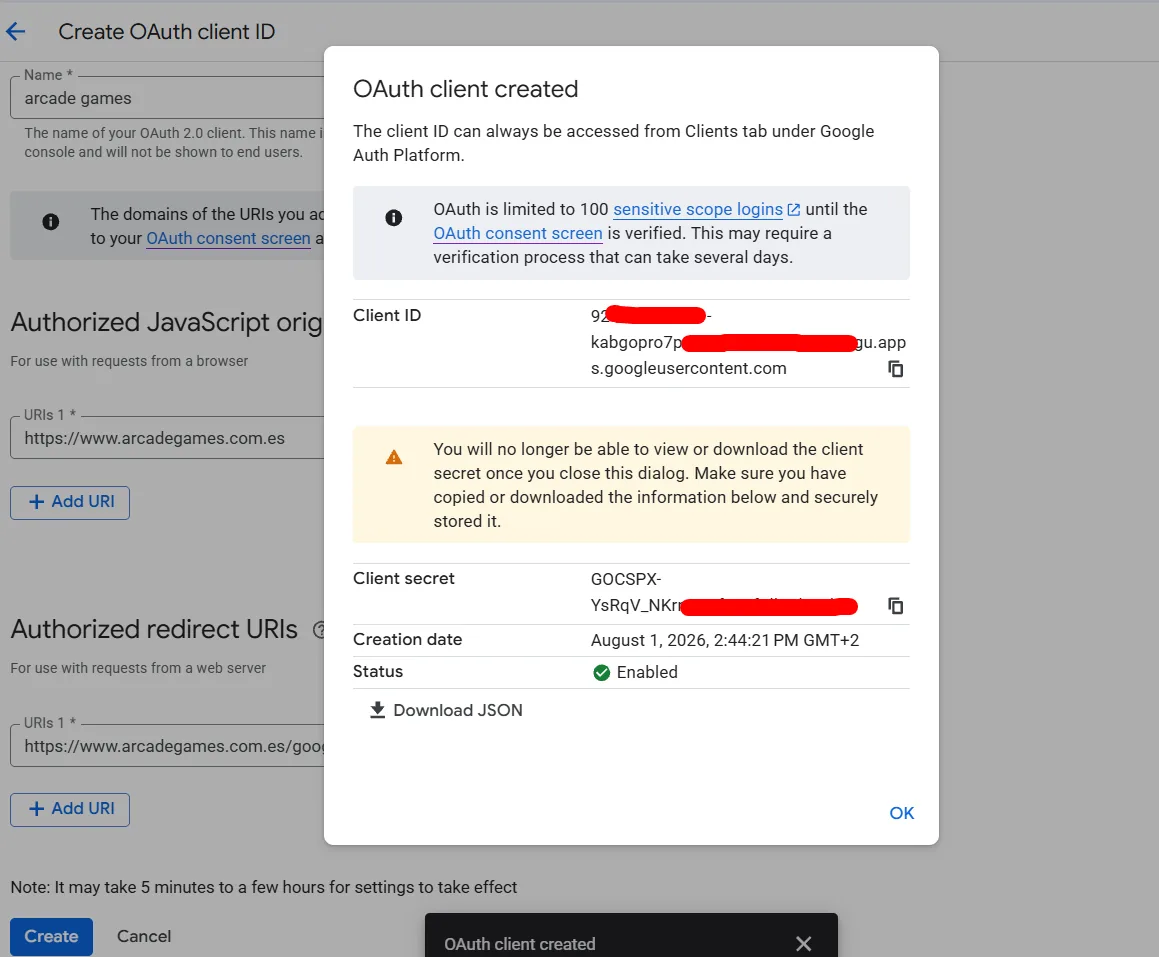Click the info icon in the background domains notice
Screen dimensions: 1159x957
coord(50,222)
